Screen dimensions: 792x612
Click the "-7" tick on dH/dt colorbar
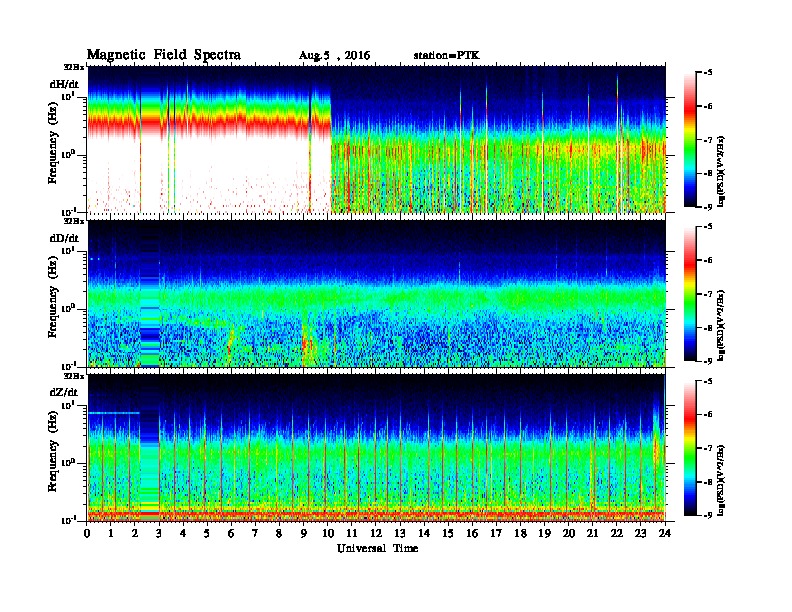pos(708,140)
